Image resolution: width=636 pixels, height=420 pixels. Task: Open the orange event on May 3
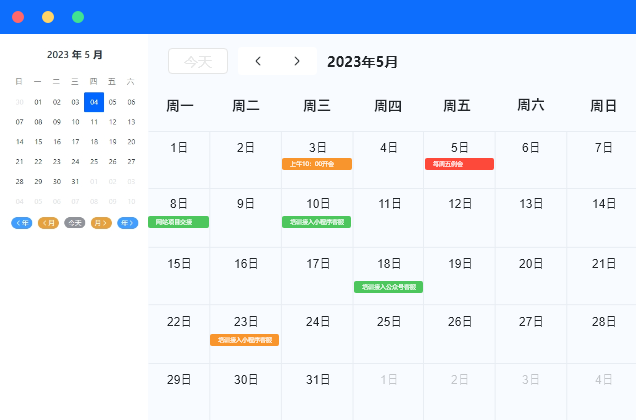(x=316, y=164)
